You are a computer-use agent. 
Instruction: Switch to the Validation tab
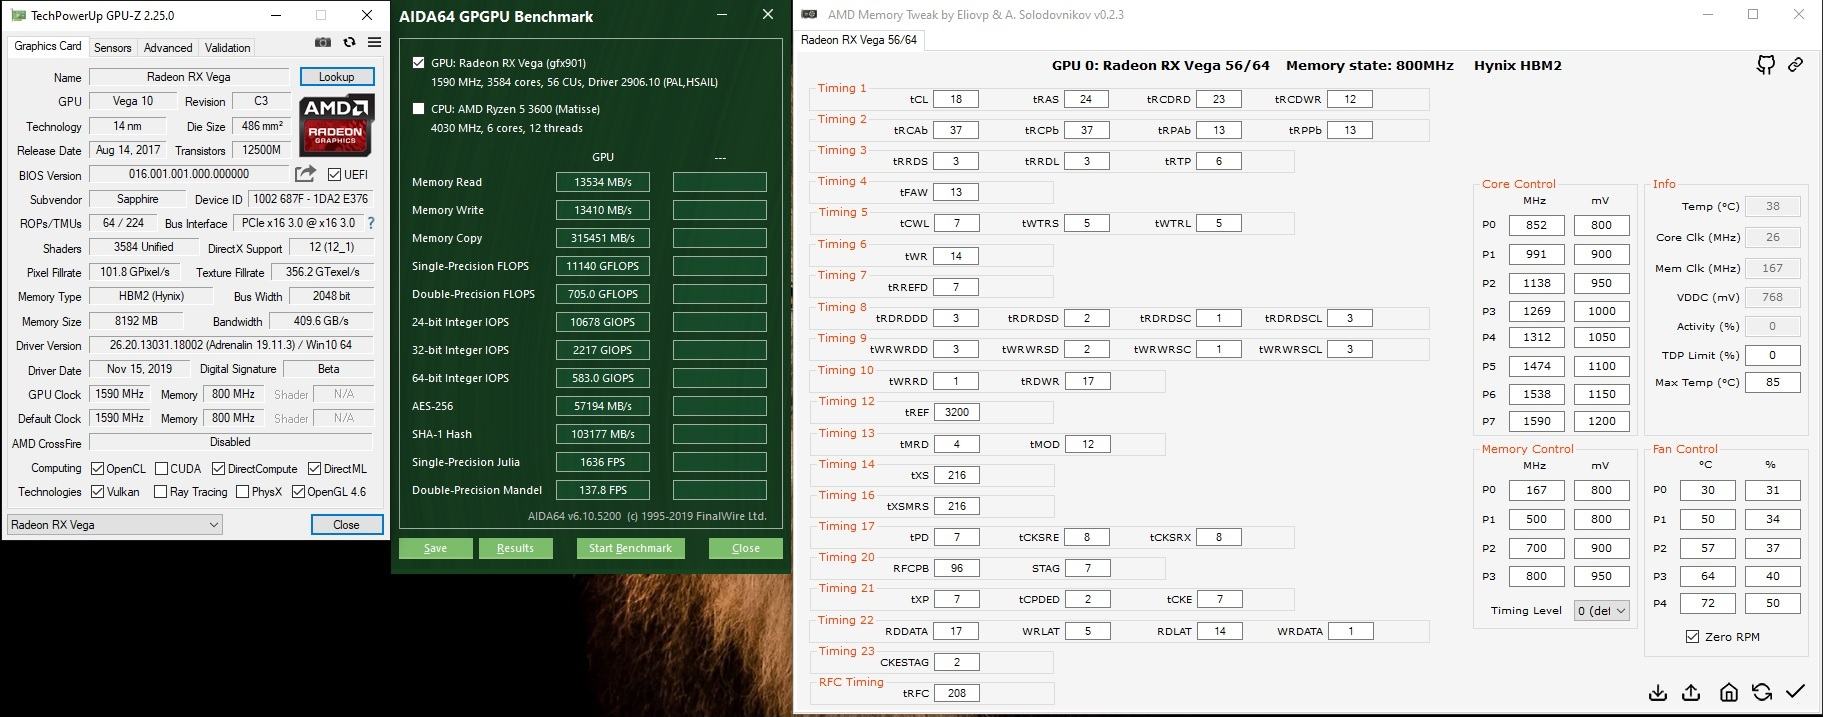(228, 47)
